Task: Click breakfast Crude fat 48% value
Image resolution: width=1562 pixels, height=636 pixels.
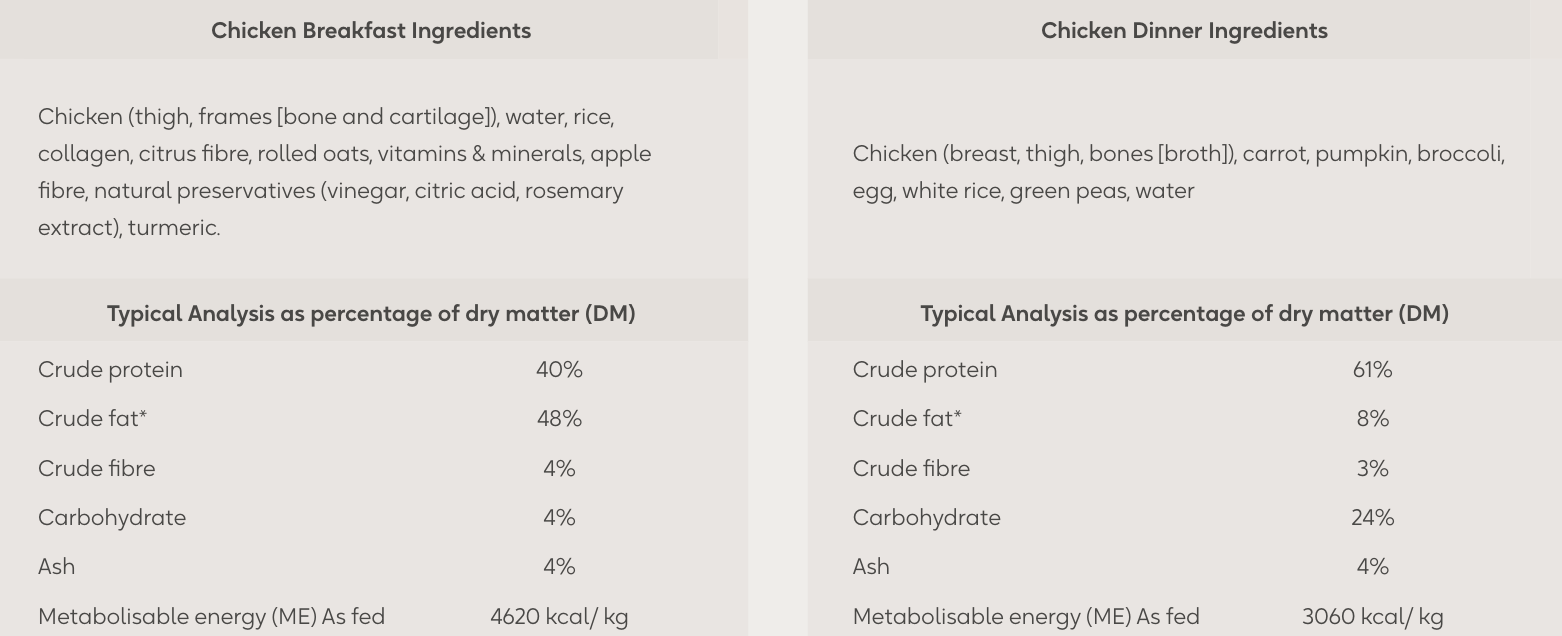Action: point(559,419)
